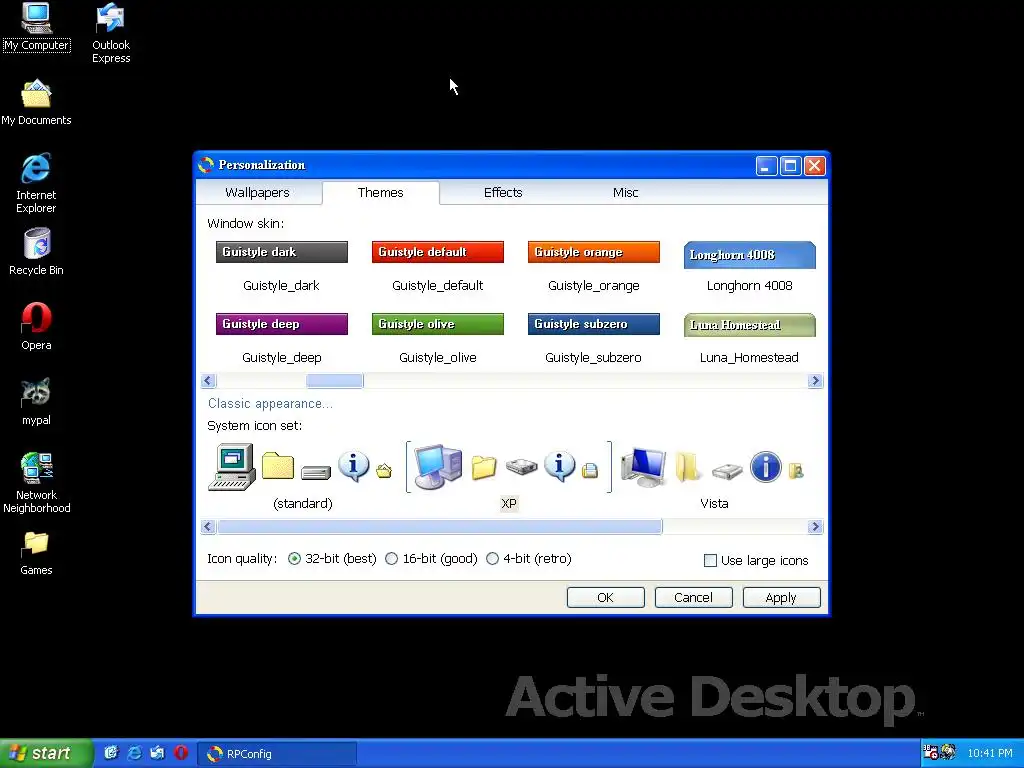Image resolution: width=1024 pixels, height=768 pixels.
Task: Click window skin scrollbar left arrow
Action: [208, 381]
